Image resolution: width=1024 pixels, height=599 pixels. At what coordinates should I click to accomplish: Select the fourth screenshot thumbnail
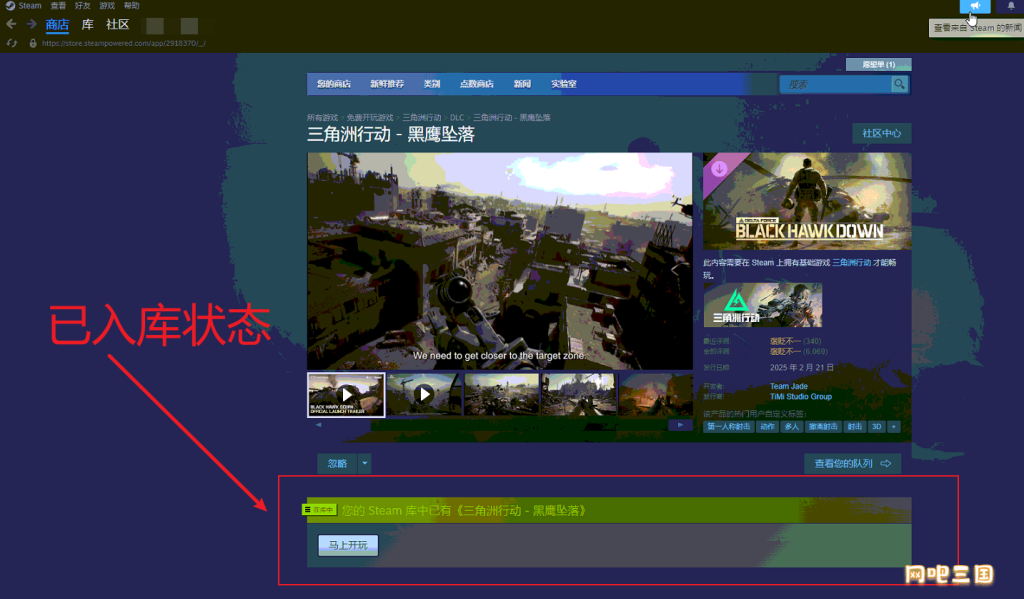pyautogui.click(x=579, y=394)
